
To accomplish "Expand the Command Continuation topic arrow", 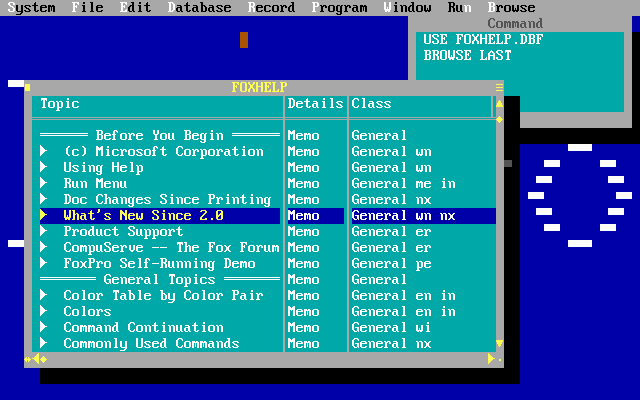I will coord(44,327).
